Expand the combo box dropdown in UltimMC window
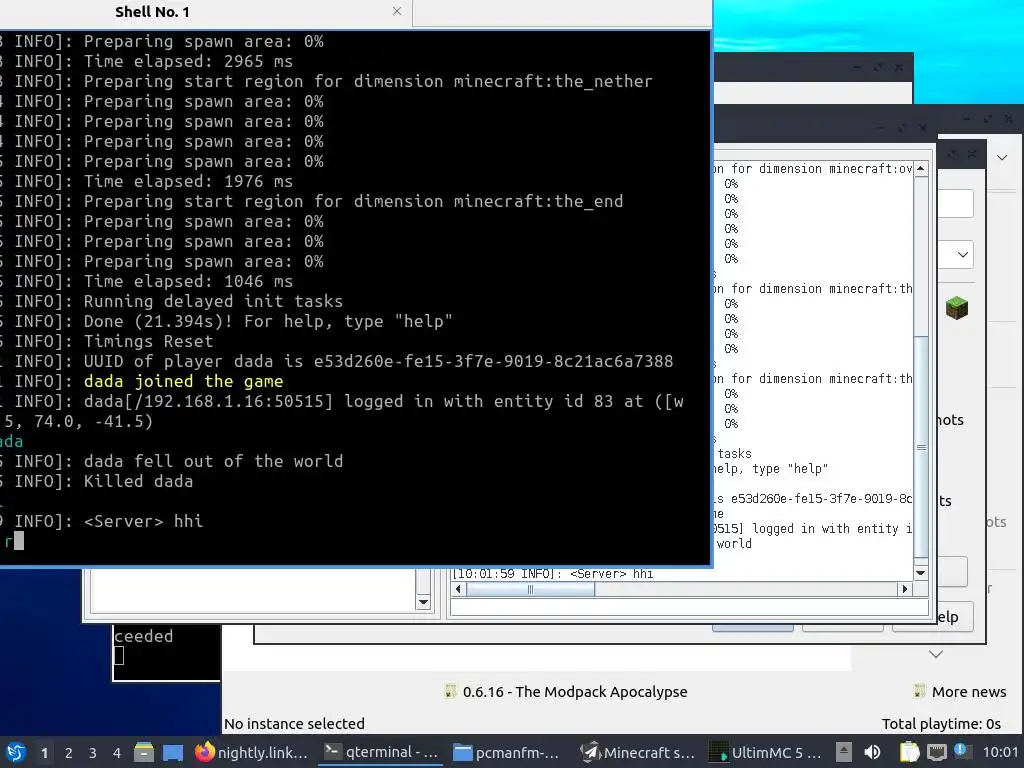This screenshot has height=768, width=1024. coord(963,254)
